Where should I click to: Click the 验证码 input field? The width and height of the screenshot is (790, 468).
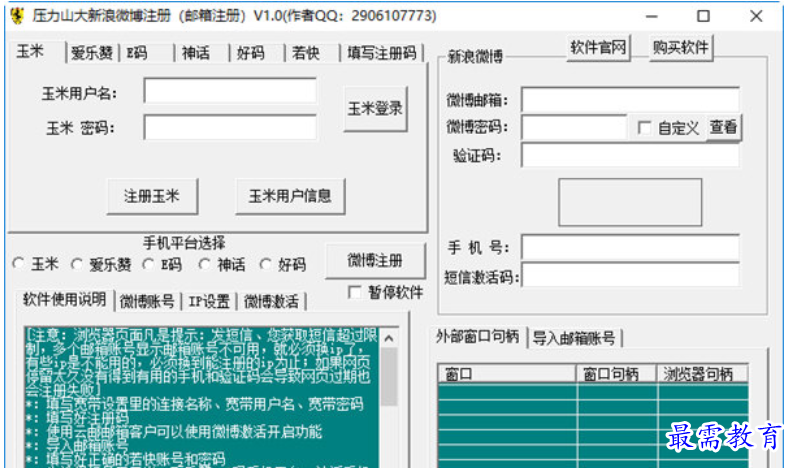coord(630,155)
